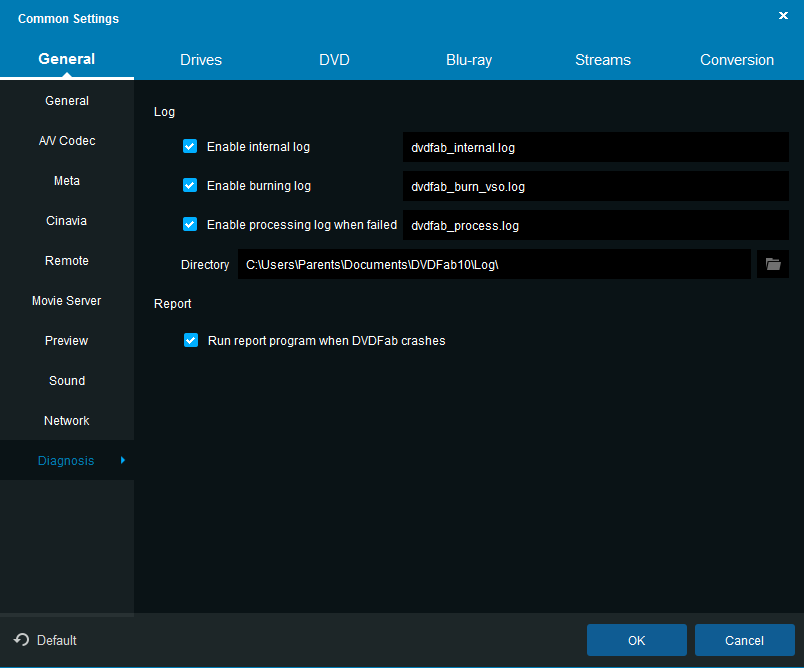This screenshot has height=668, width=804.
Task: Browse for log directory folder icon
Action: tap(773, 264)
